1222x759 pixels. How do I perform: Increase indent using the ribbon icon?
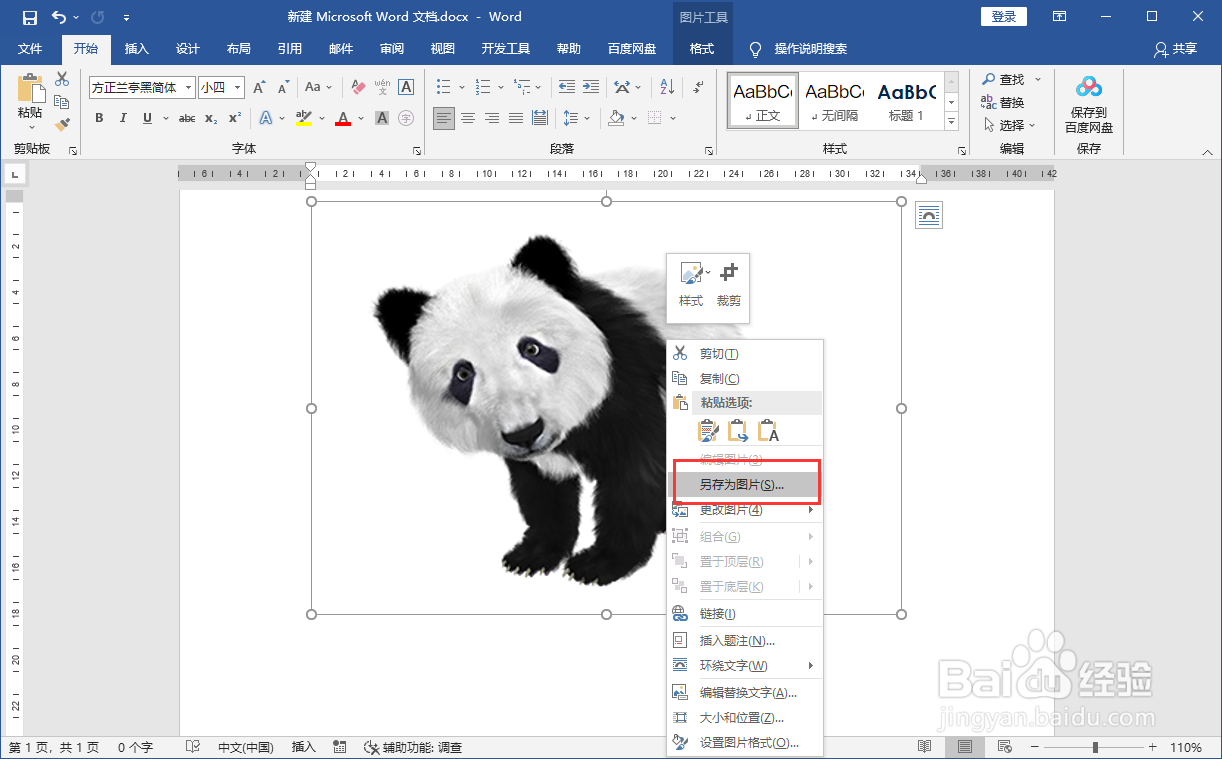pos(591,88)
